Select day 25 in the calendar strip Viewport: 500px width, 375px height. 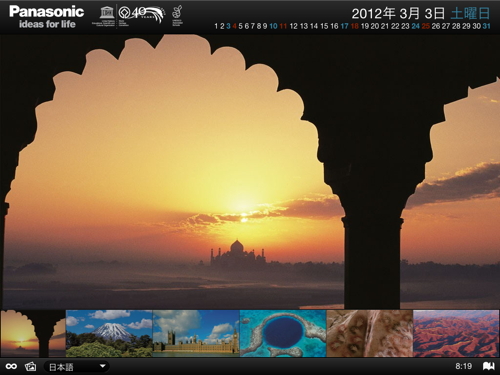pos(426,26)
